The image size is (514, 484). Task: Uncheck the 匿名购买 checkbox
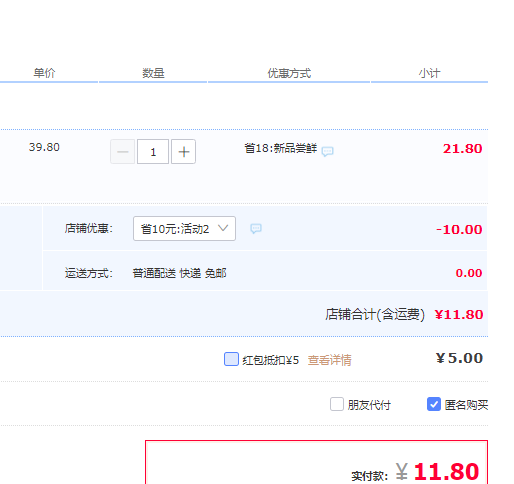pos(434,404)
